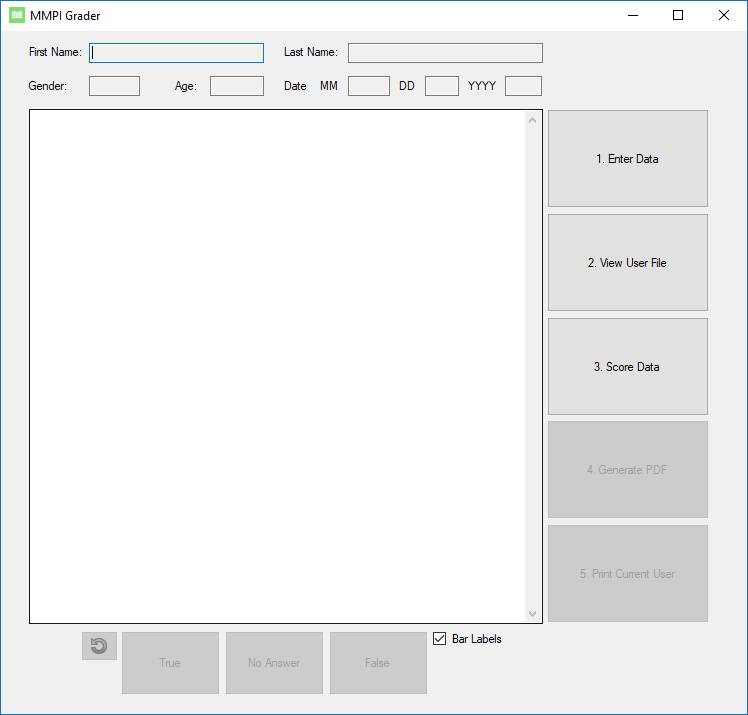Viewport: 748px width, 715px height.
Task: Toggle the Bar Labels checkbox
Action: pyautogui.click(x=439, y=638)
